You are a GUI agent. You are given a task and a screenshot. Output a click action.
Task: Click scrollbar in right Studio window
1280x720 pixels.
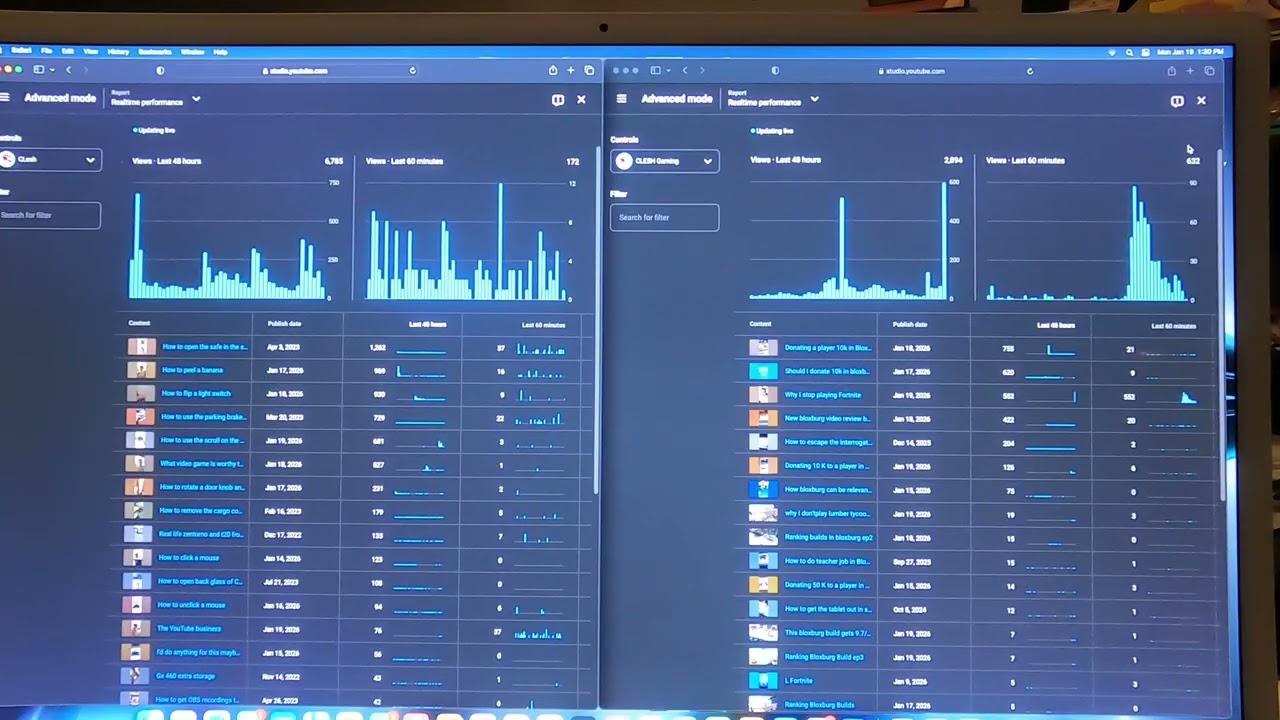[x=1220, y=325]
